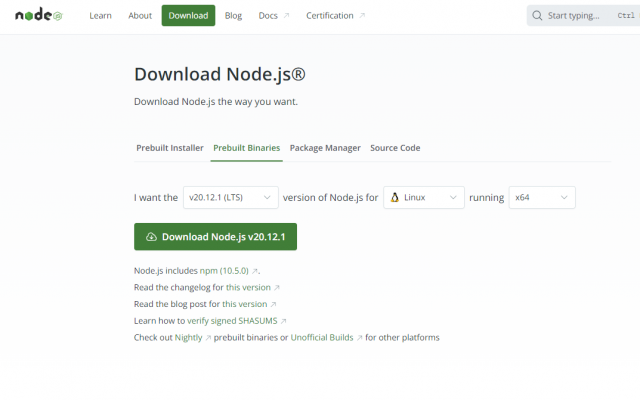
Task: Click the external arrow next to Docs
Action: click(x=287, y=16)
